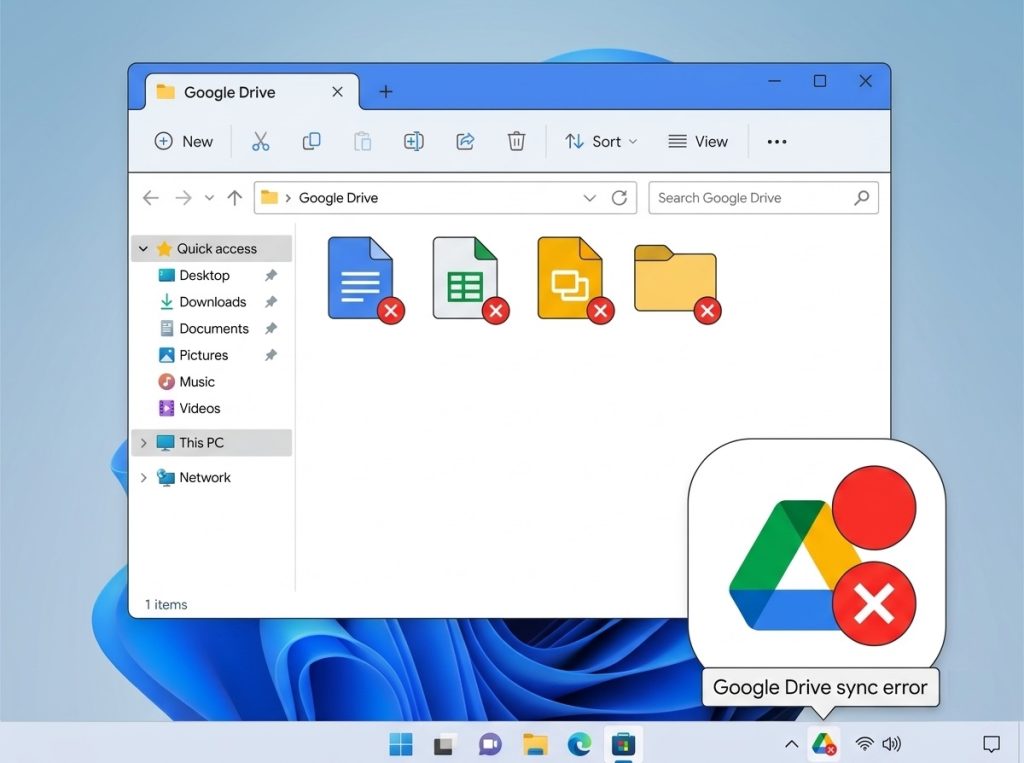
Task: Expand the This PC node
Action: click(x=144, y=443)
